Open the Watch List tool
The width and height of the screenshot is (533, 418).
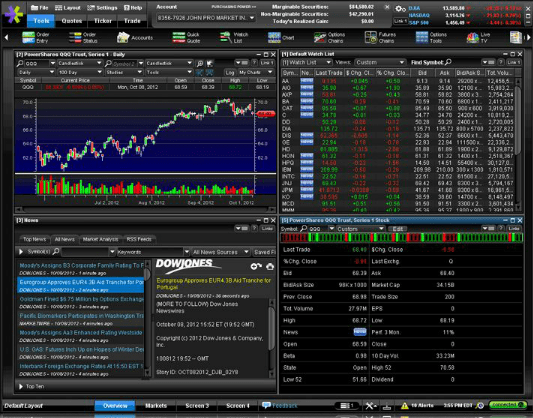(234, 37)
